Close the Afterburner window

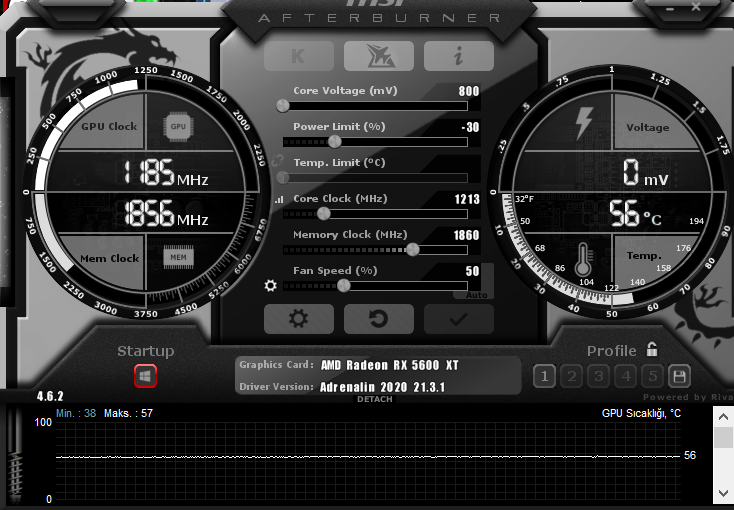coord(696,7)
